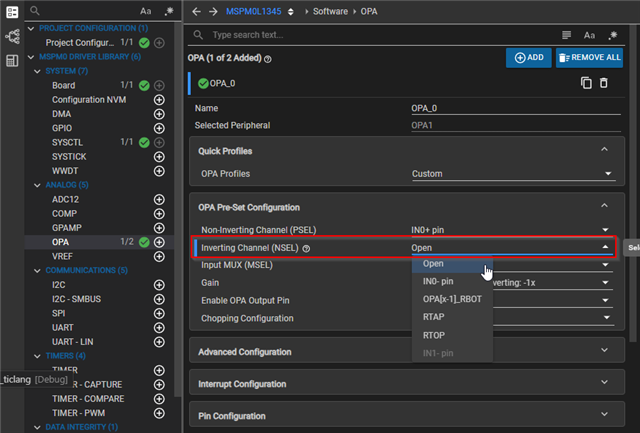The image size is (640, 433).
Task: Add a UART module instance
Action: point(159,328)
